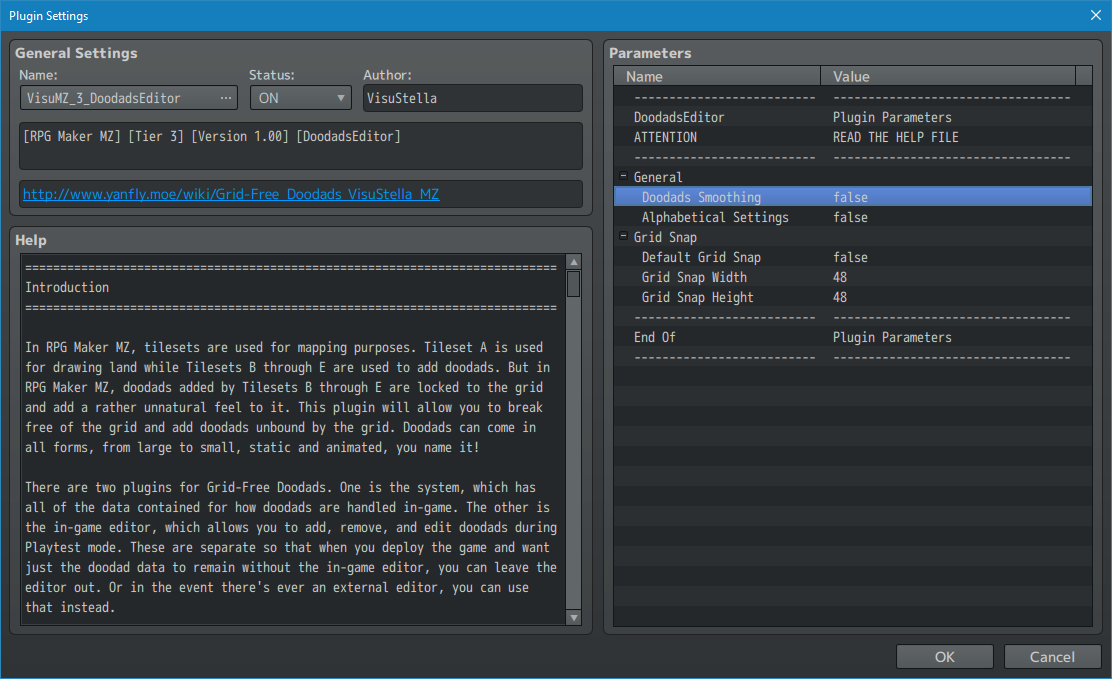Select the Doodads Smoothing parameter row
Image resolution: width=1112 pixels, height=679 pixels.
click(x=852, y=197)
